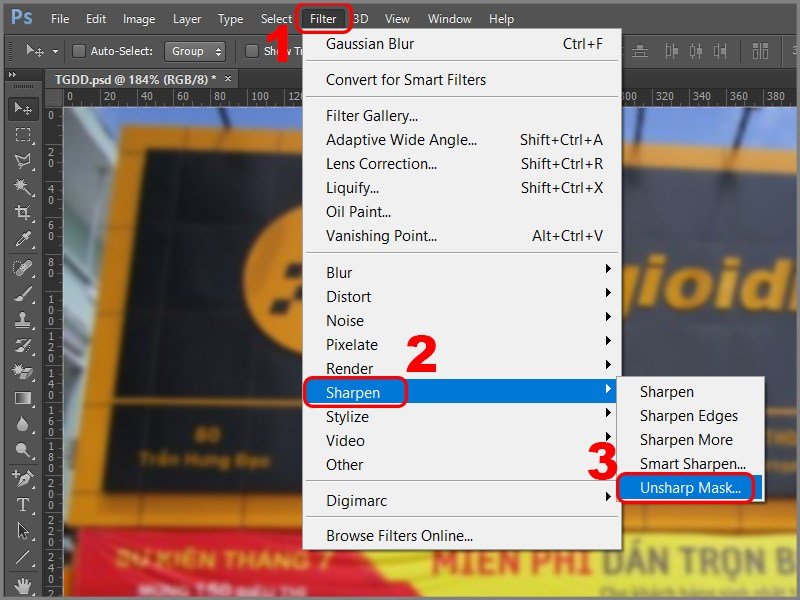Select the Polygonal Lasso tool
The height and width of the screenshot is (600, 800).
[x=23, y=161]
